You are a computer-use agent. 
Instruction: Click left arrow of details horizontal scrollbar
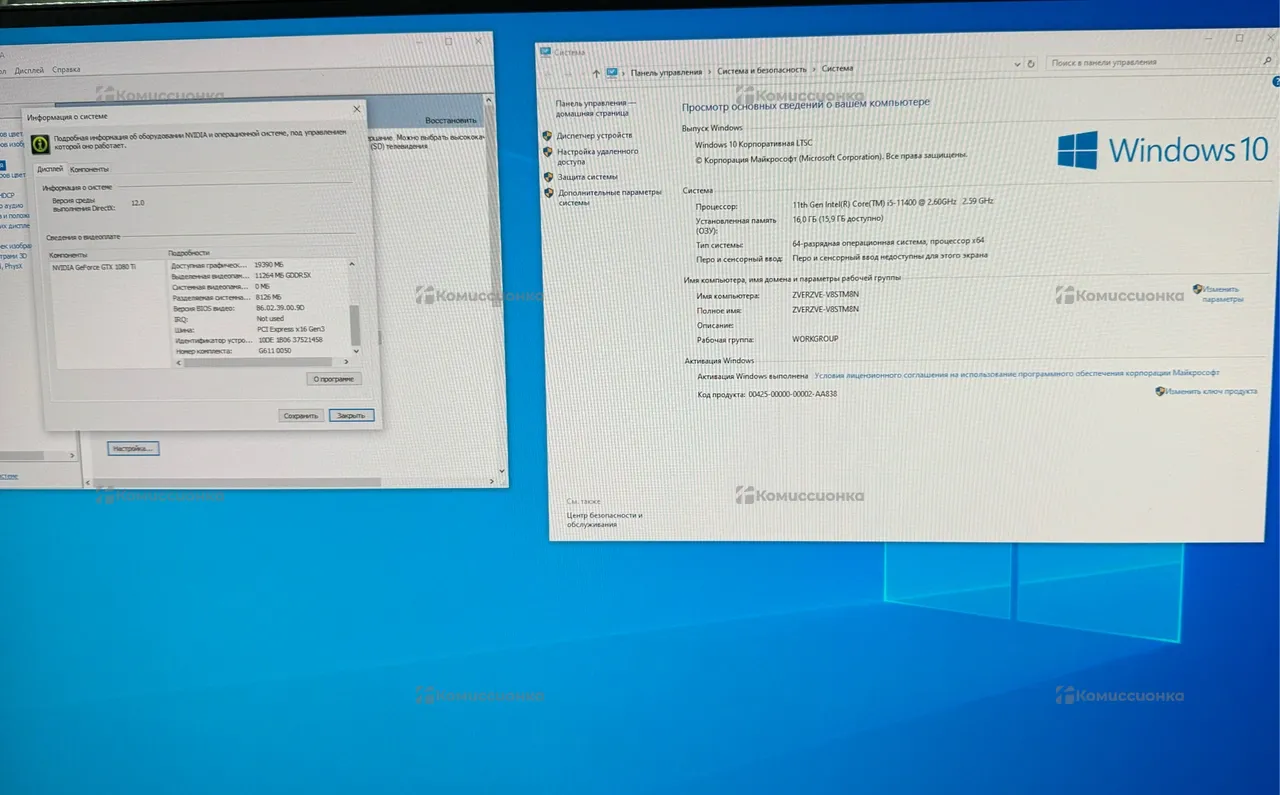coord(180,362)
